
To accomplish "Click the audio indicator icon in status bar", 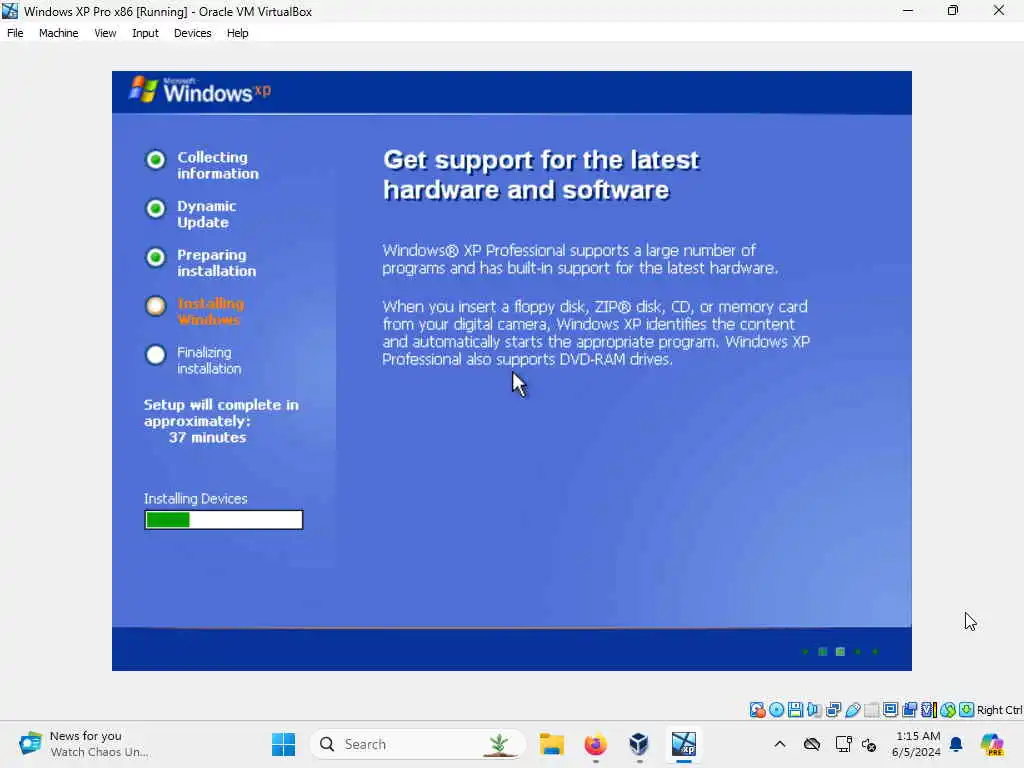I will click(814, 710).
